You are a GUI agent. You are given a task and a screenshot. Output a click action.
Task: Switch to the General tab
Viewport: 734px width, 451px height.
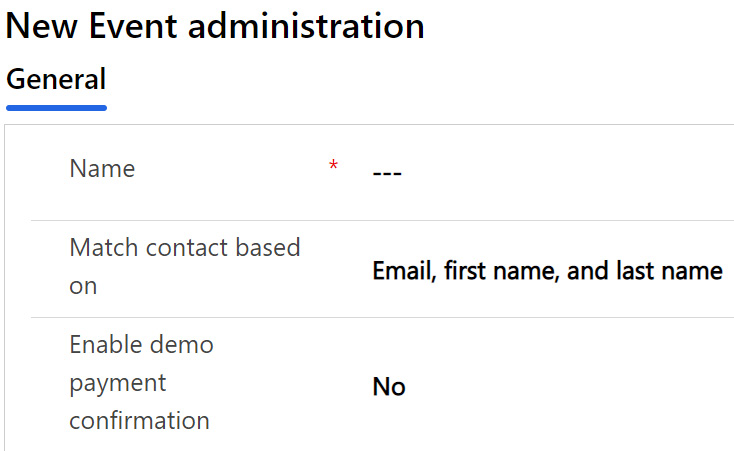click(56, 79)
